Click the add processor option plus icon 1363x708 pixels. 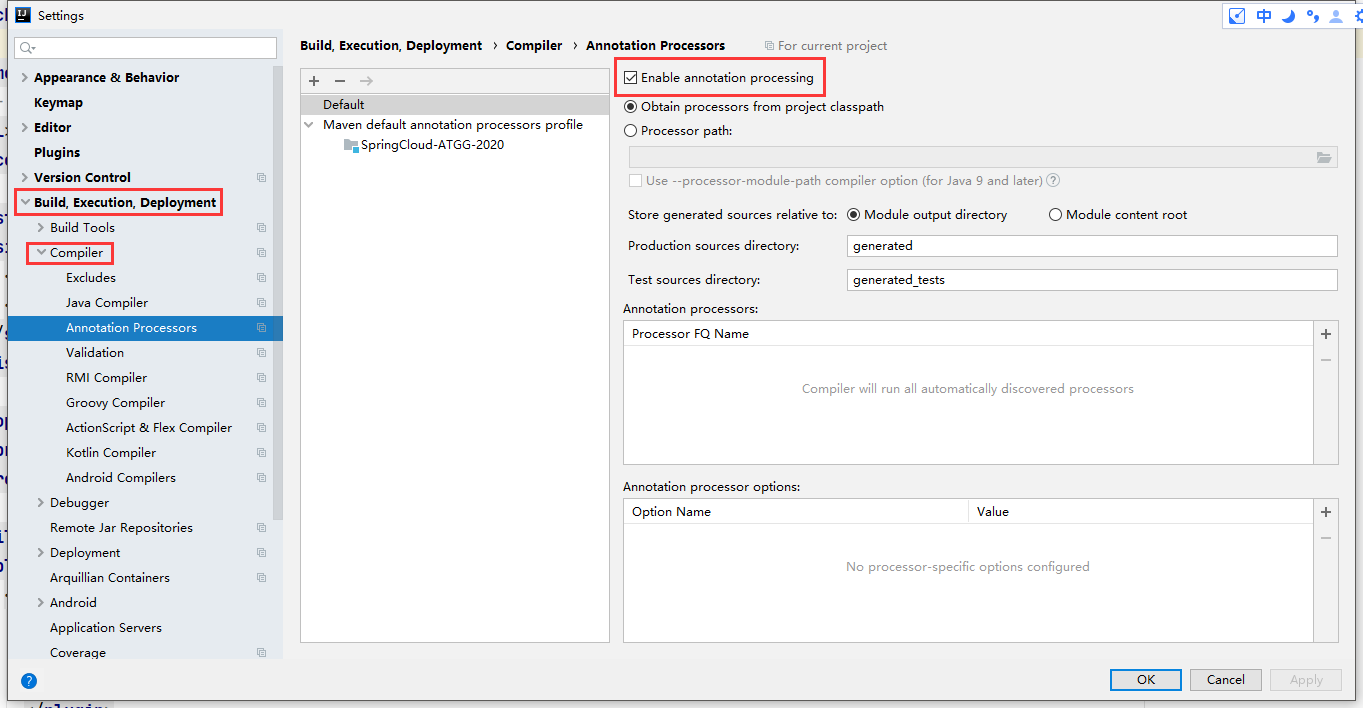click(1326, 512)
